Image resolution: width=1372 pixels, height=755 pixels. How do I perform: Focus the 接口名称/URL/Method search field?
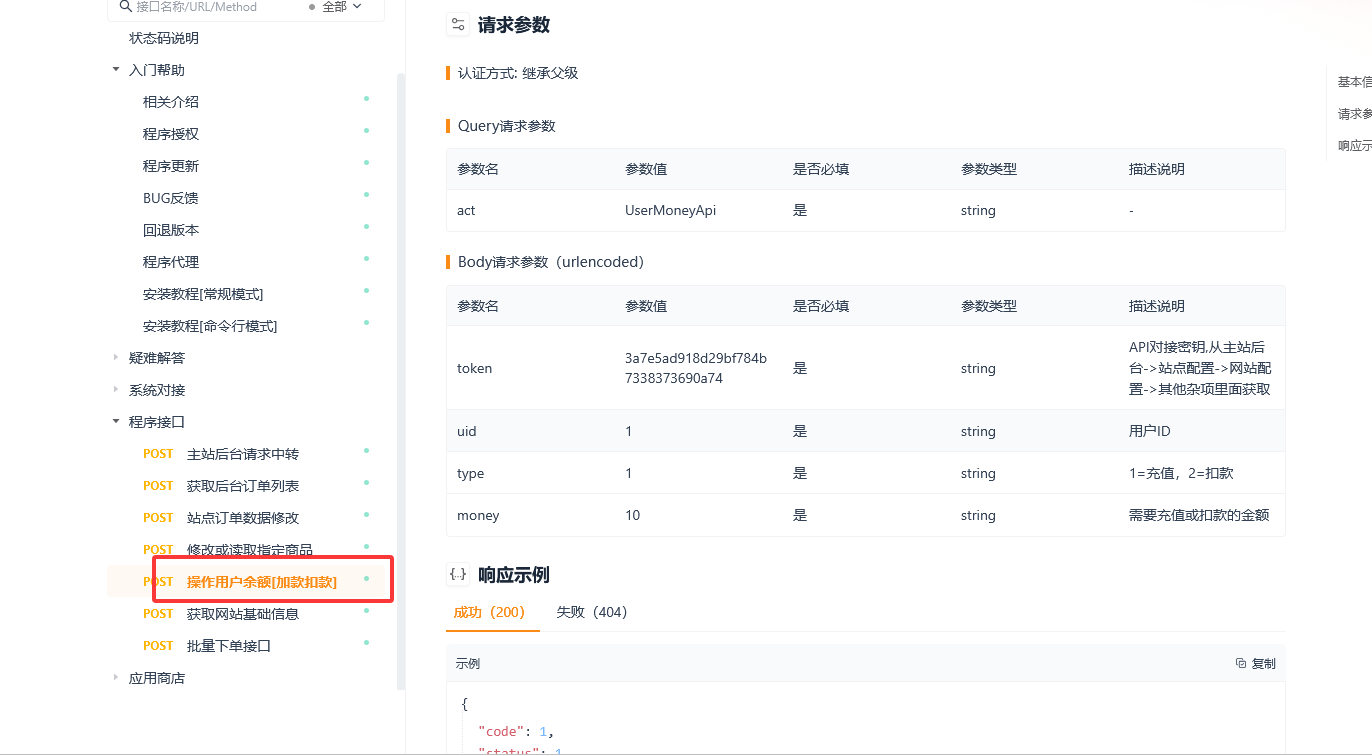210,7
